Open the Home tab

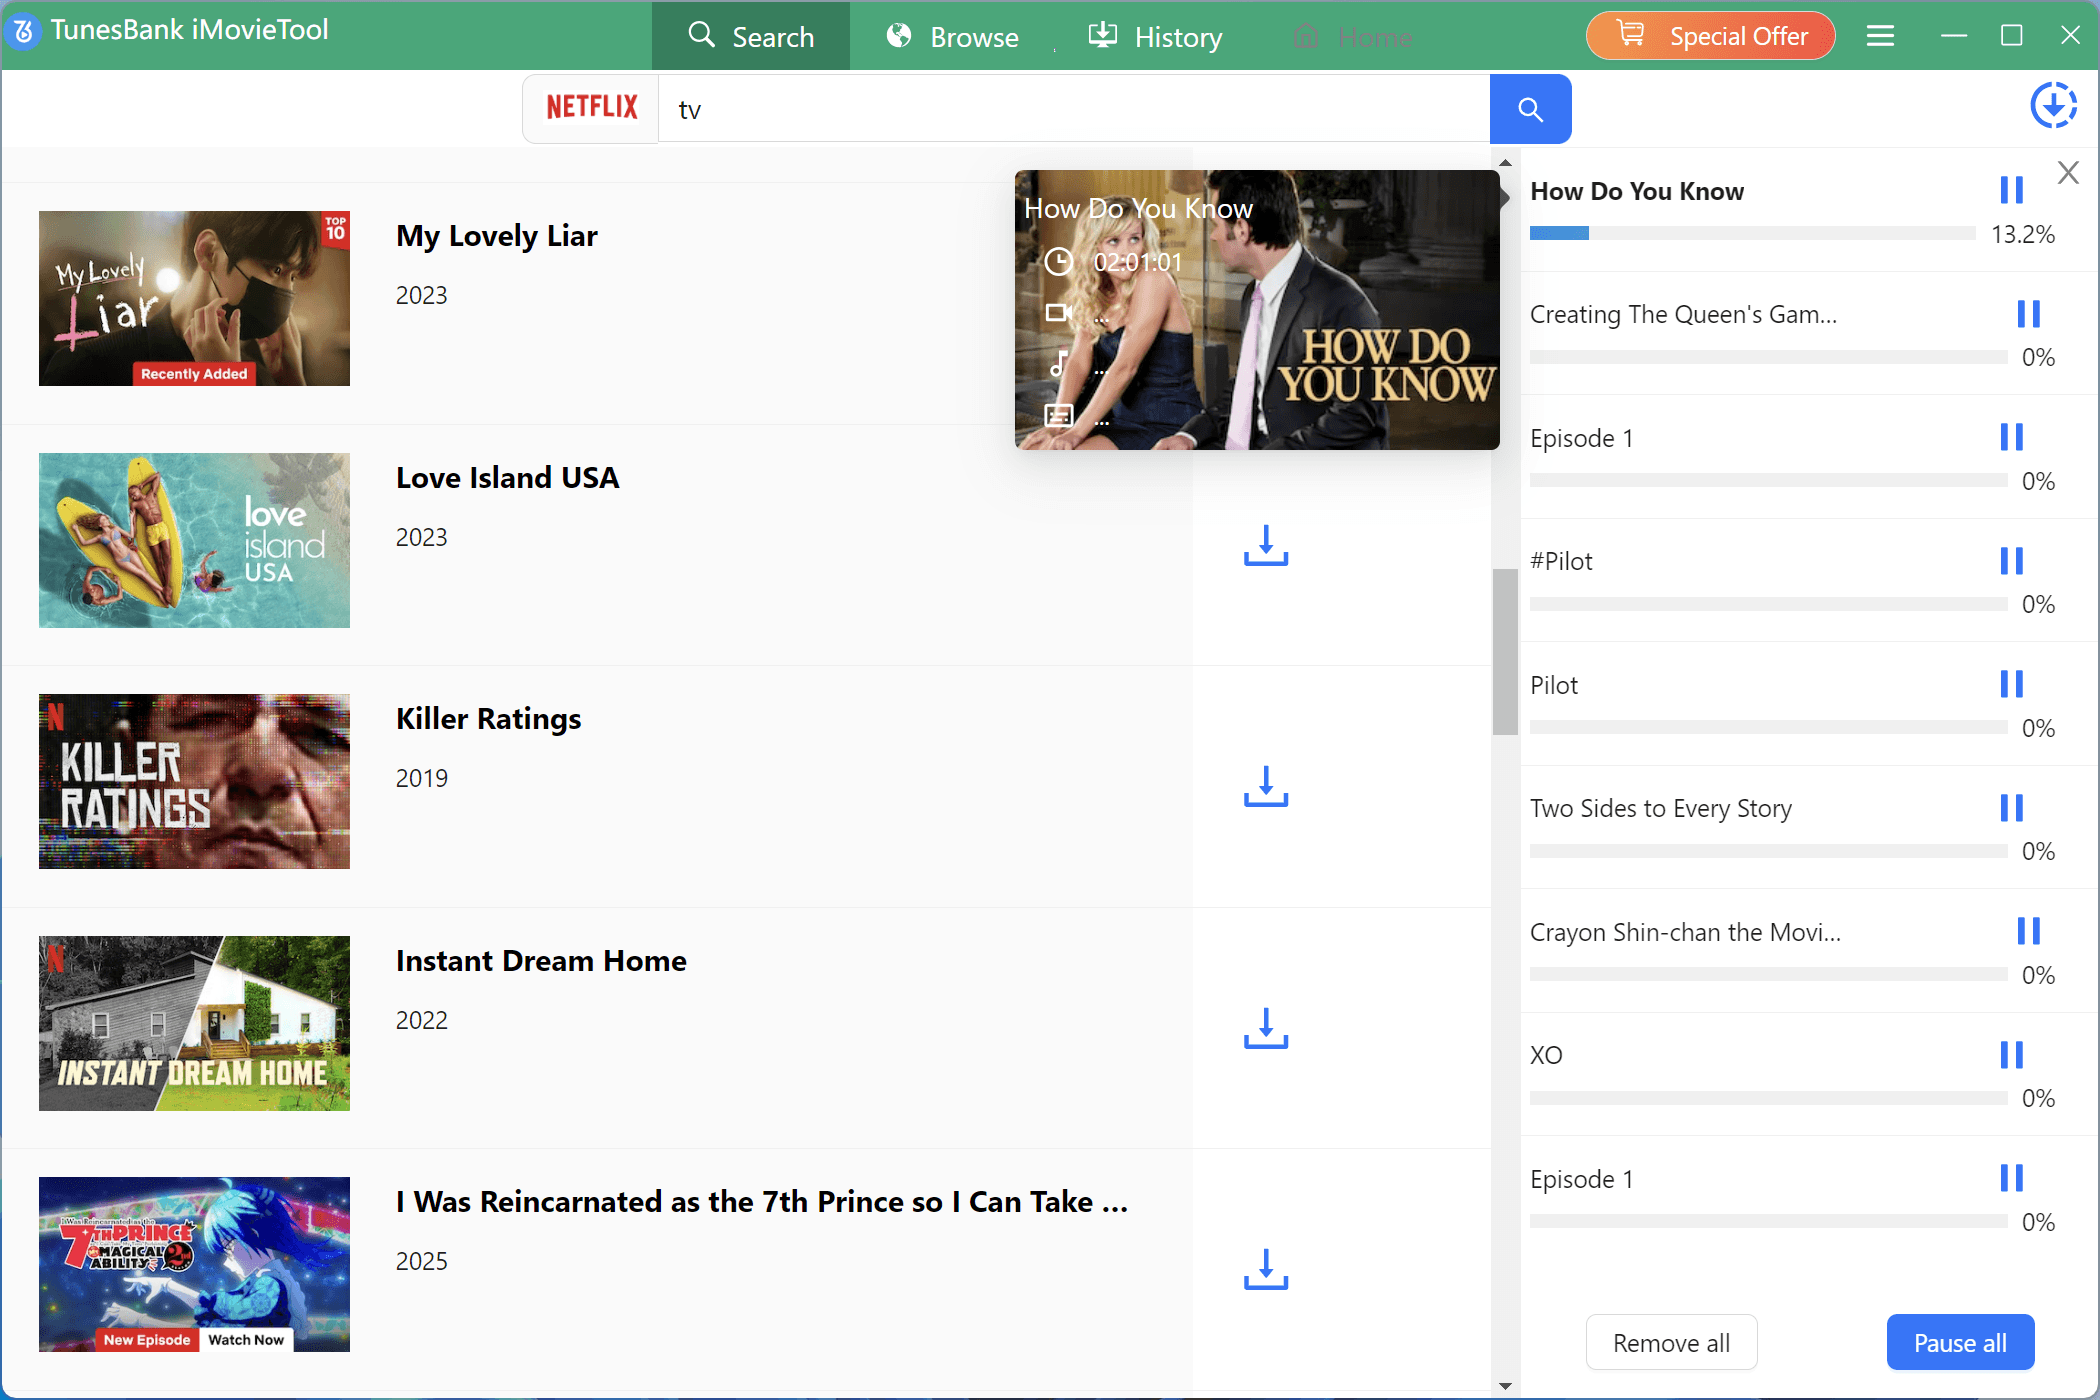(x=1352, y=37)
